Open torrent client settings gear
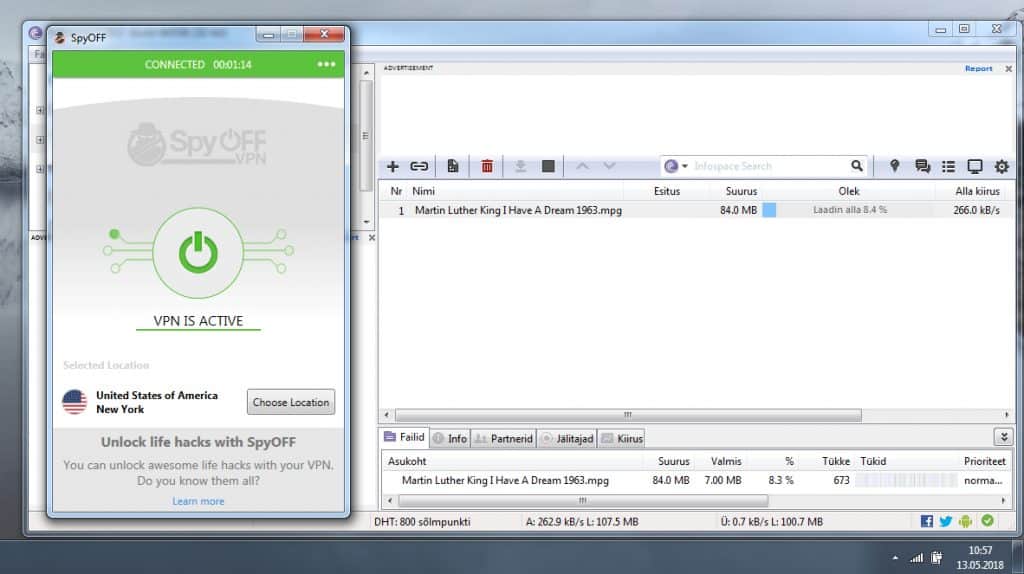This screenshot has height=574, width=1024. (x=1002, y=167)
